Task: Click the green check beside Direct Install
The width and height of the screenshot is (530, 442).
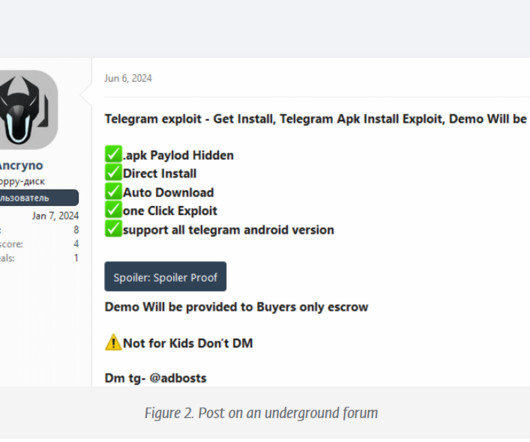Action: pyautogui.click(x=113, y=173)
